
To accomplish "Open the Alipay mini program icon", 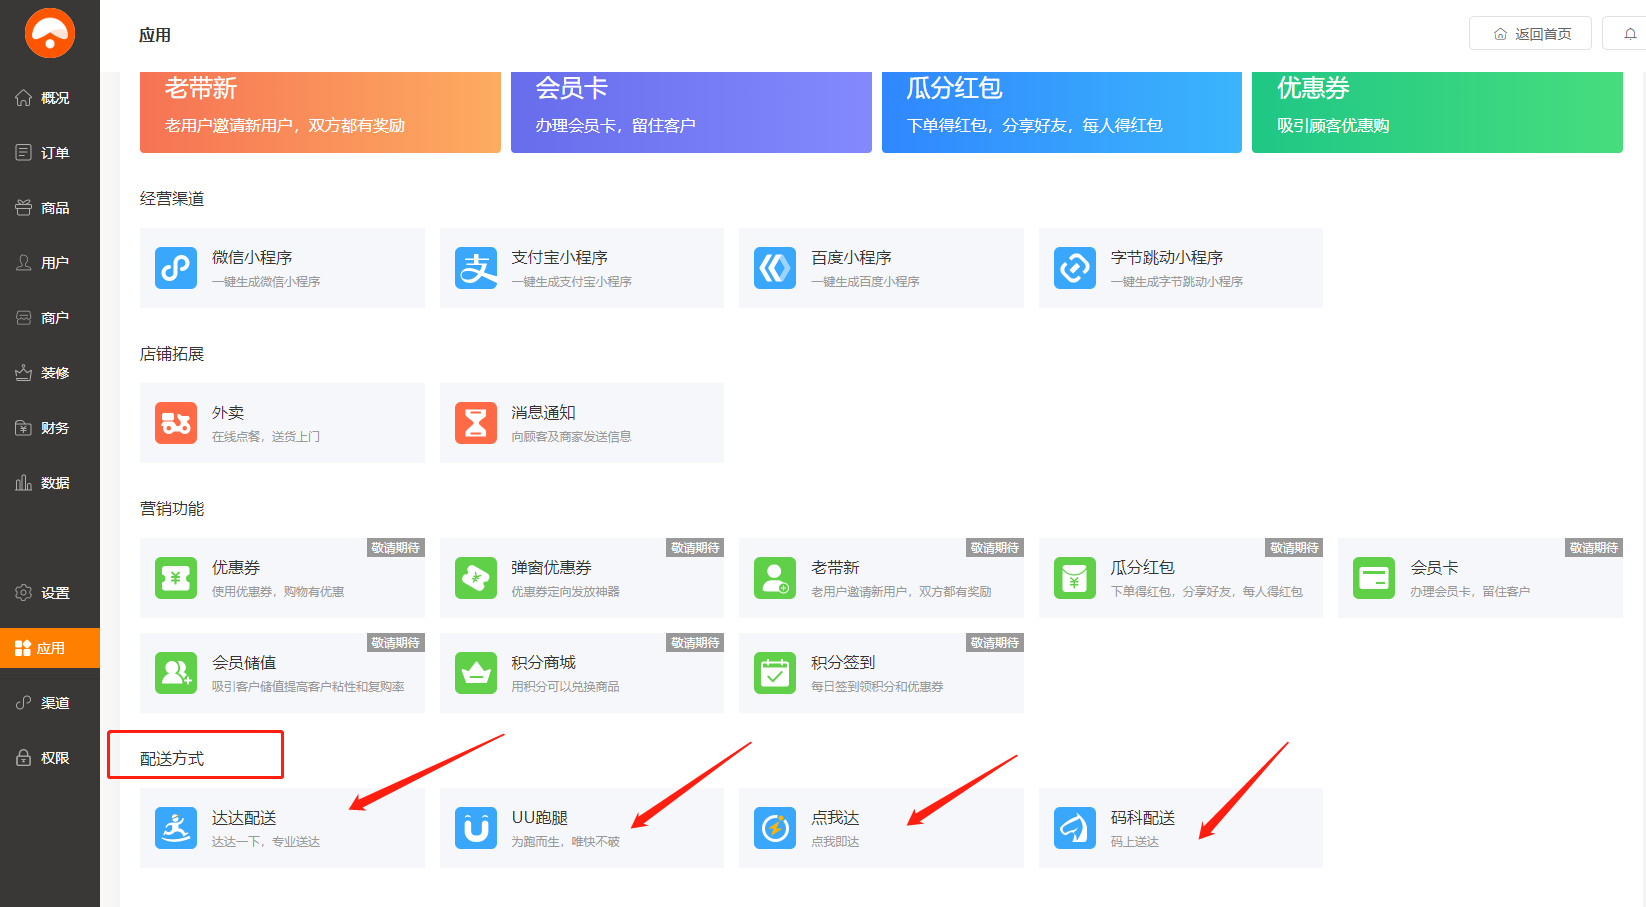I will [476, 268].
